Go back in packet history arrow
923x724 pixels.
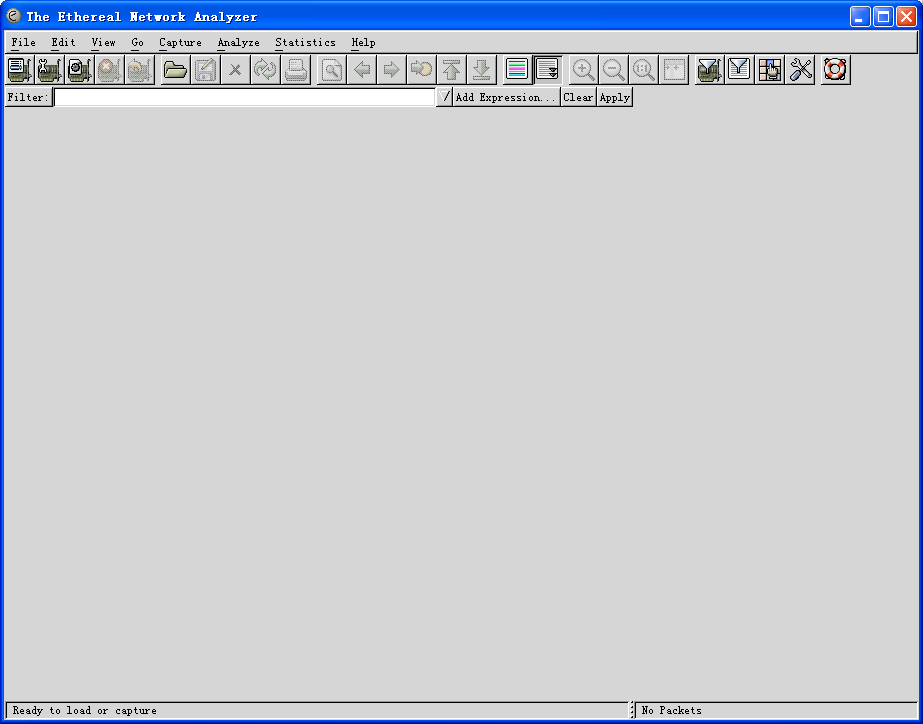point(361,70)
